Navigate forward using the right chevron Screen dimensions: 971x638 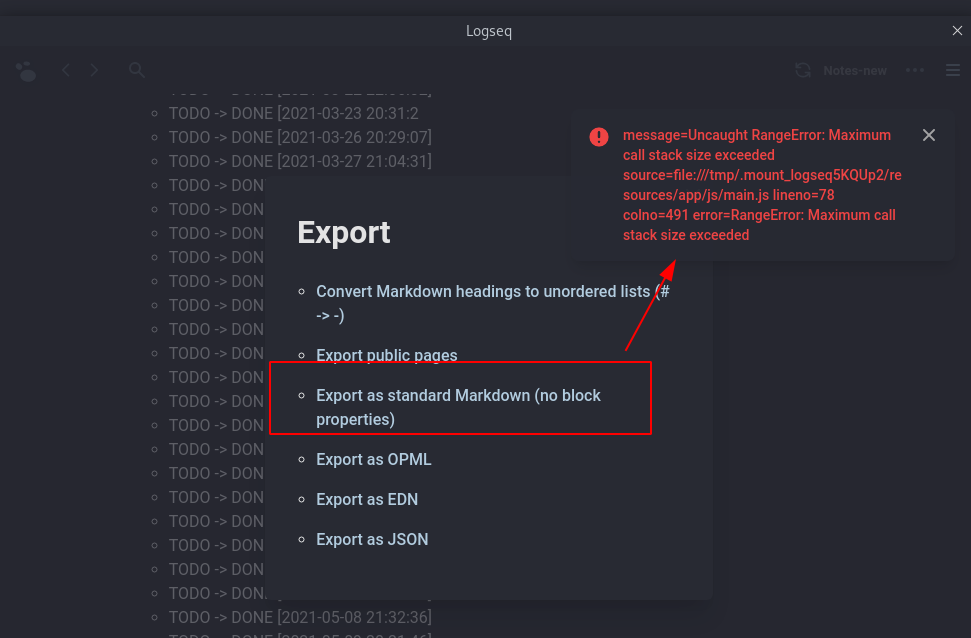coord(93,70)
